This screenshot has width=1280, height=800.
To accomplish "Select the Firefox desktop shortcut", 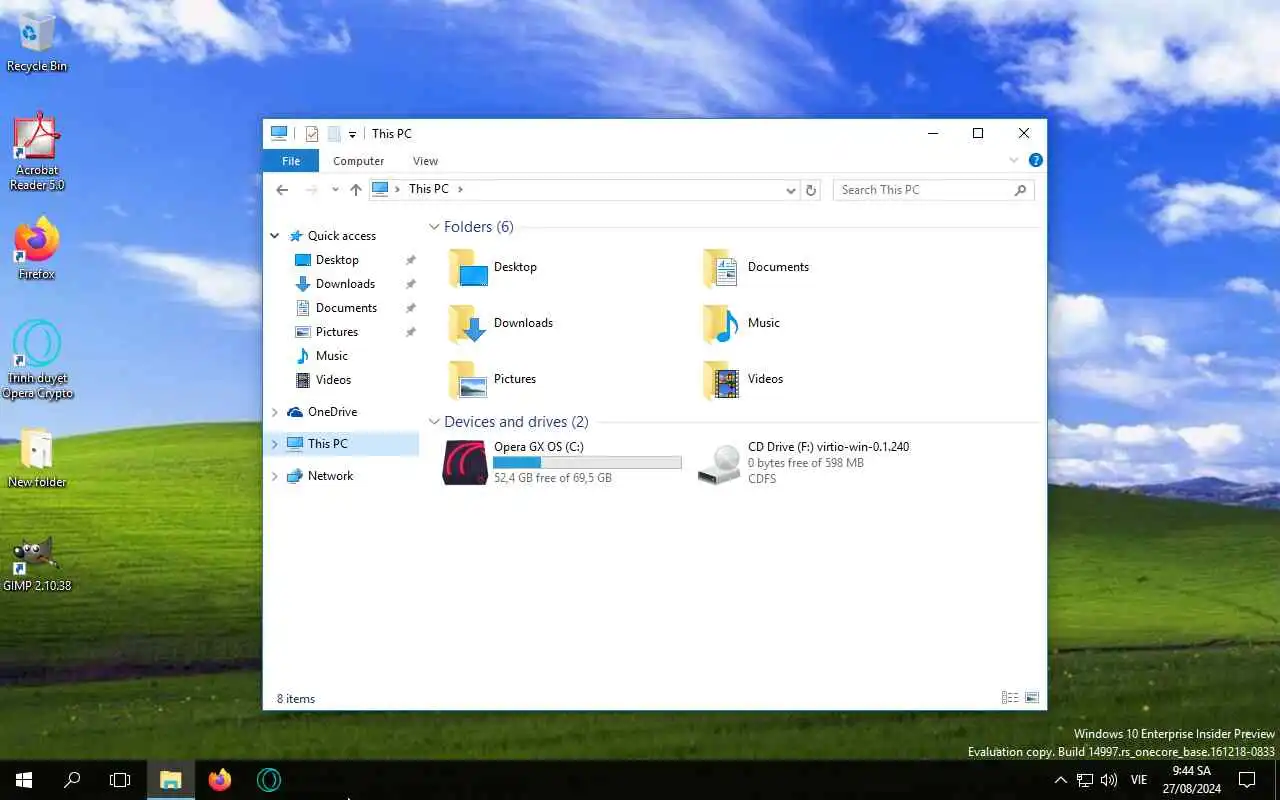I will 37,248.
